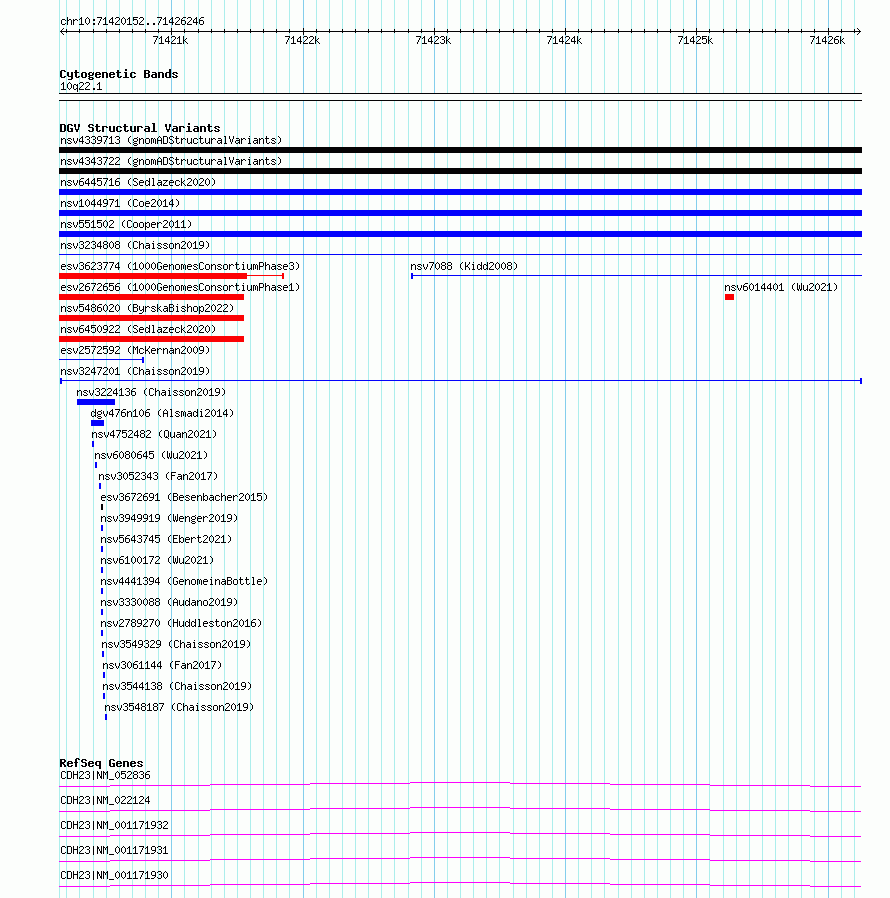Click the blue bar for nsv1044971 (Coe2014)
Viewport: 890px width, 898px height.
[460, 213]
